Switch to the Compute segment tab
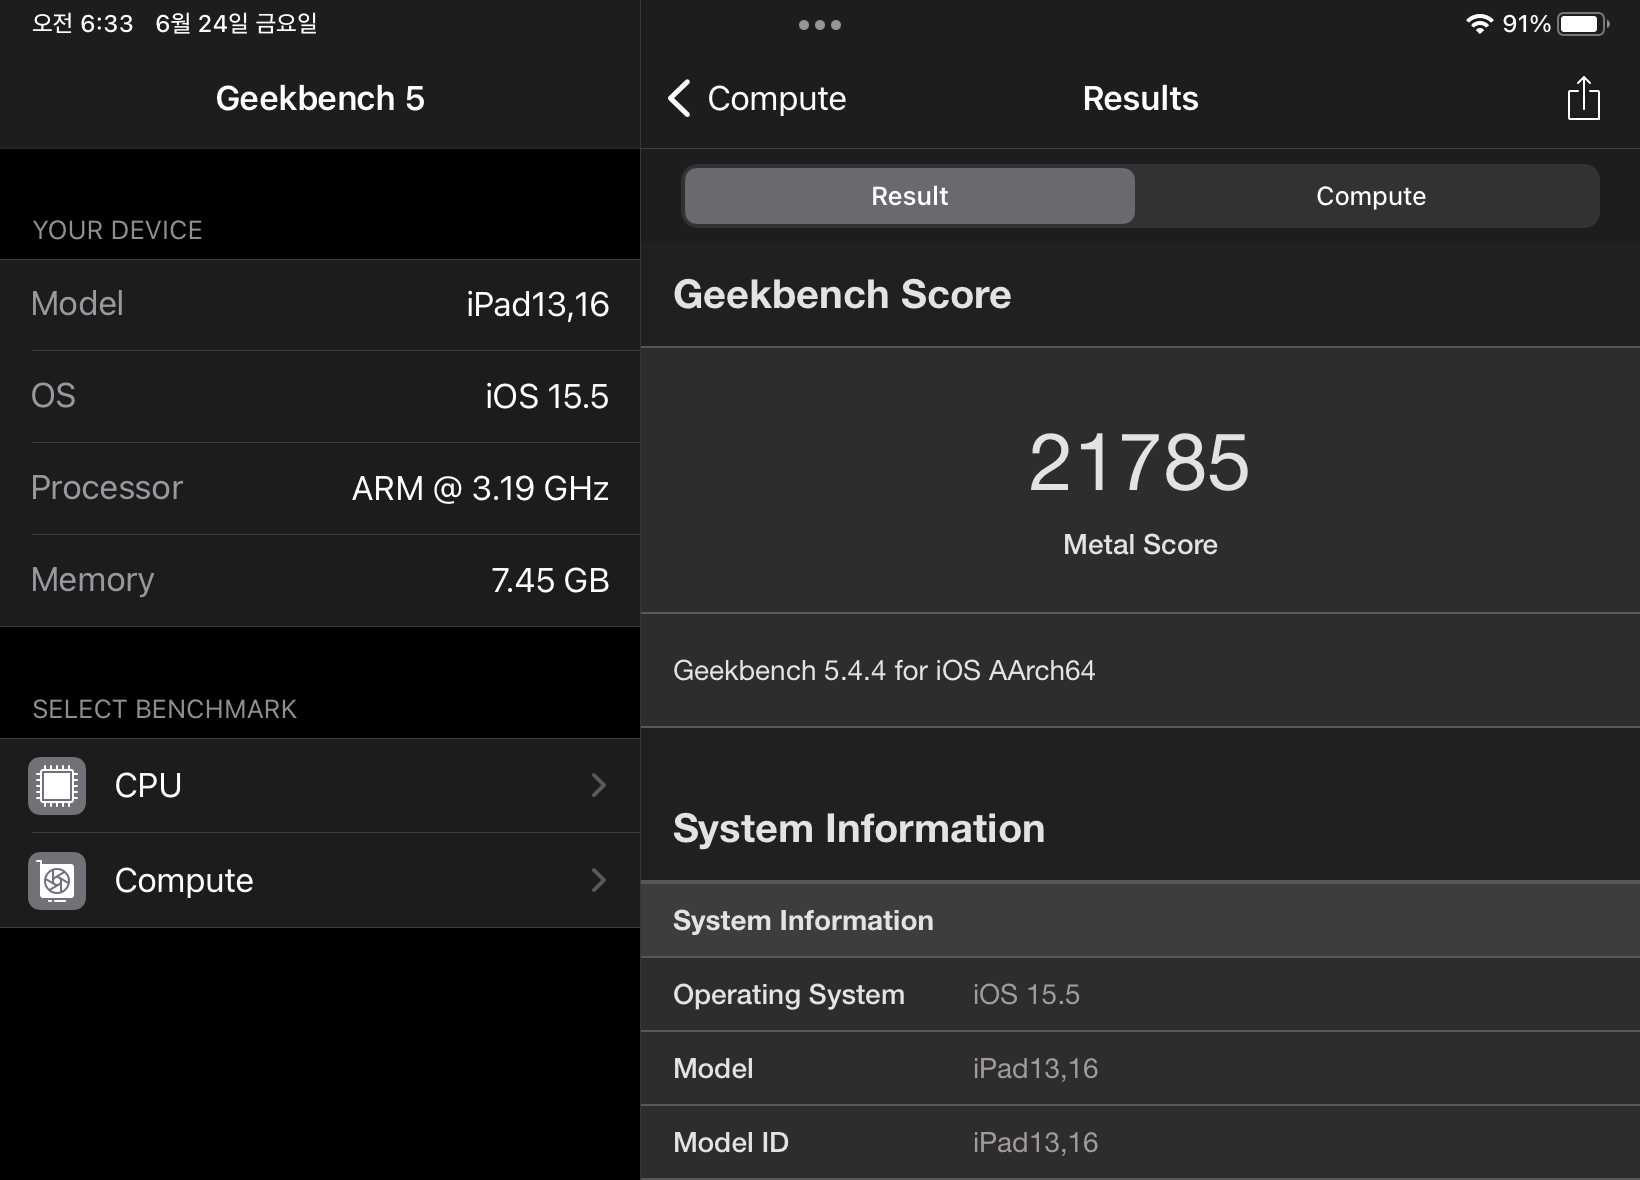Screen dimensions: 1640x1180 tap(1370, 196)
